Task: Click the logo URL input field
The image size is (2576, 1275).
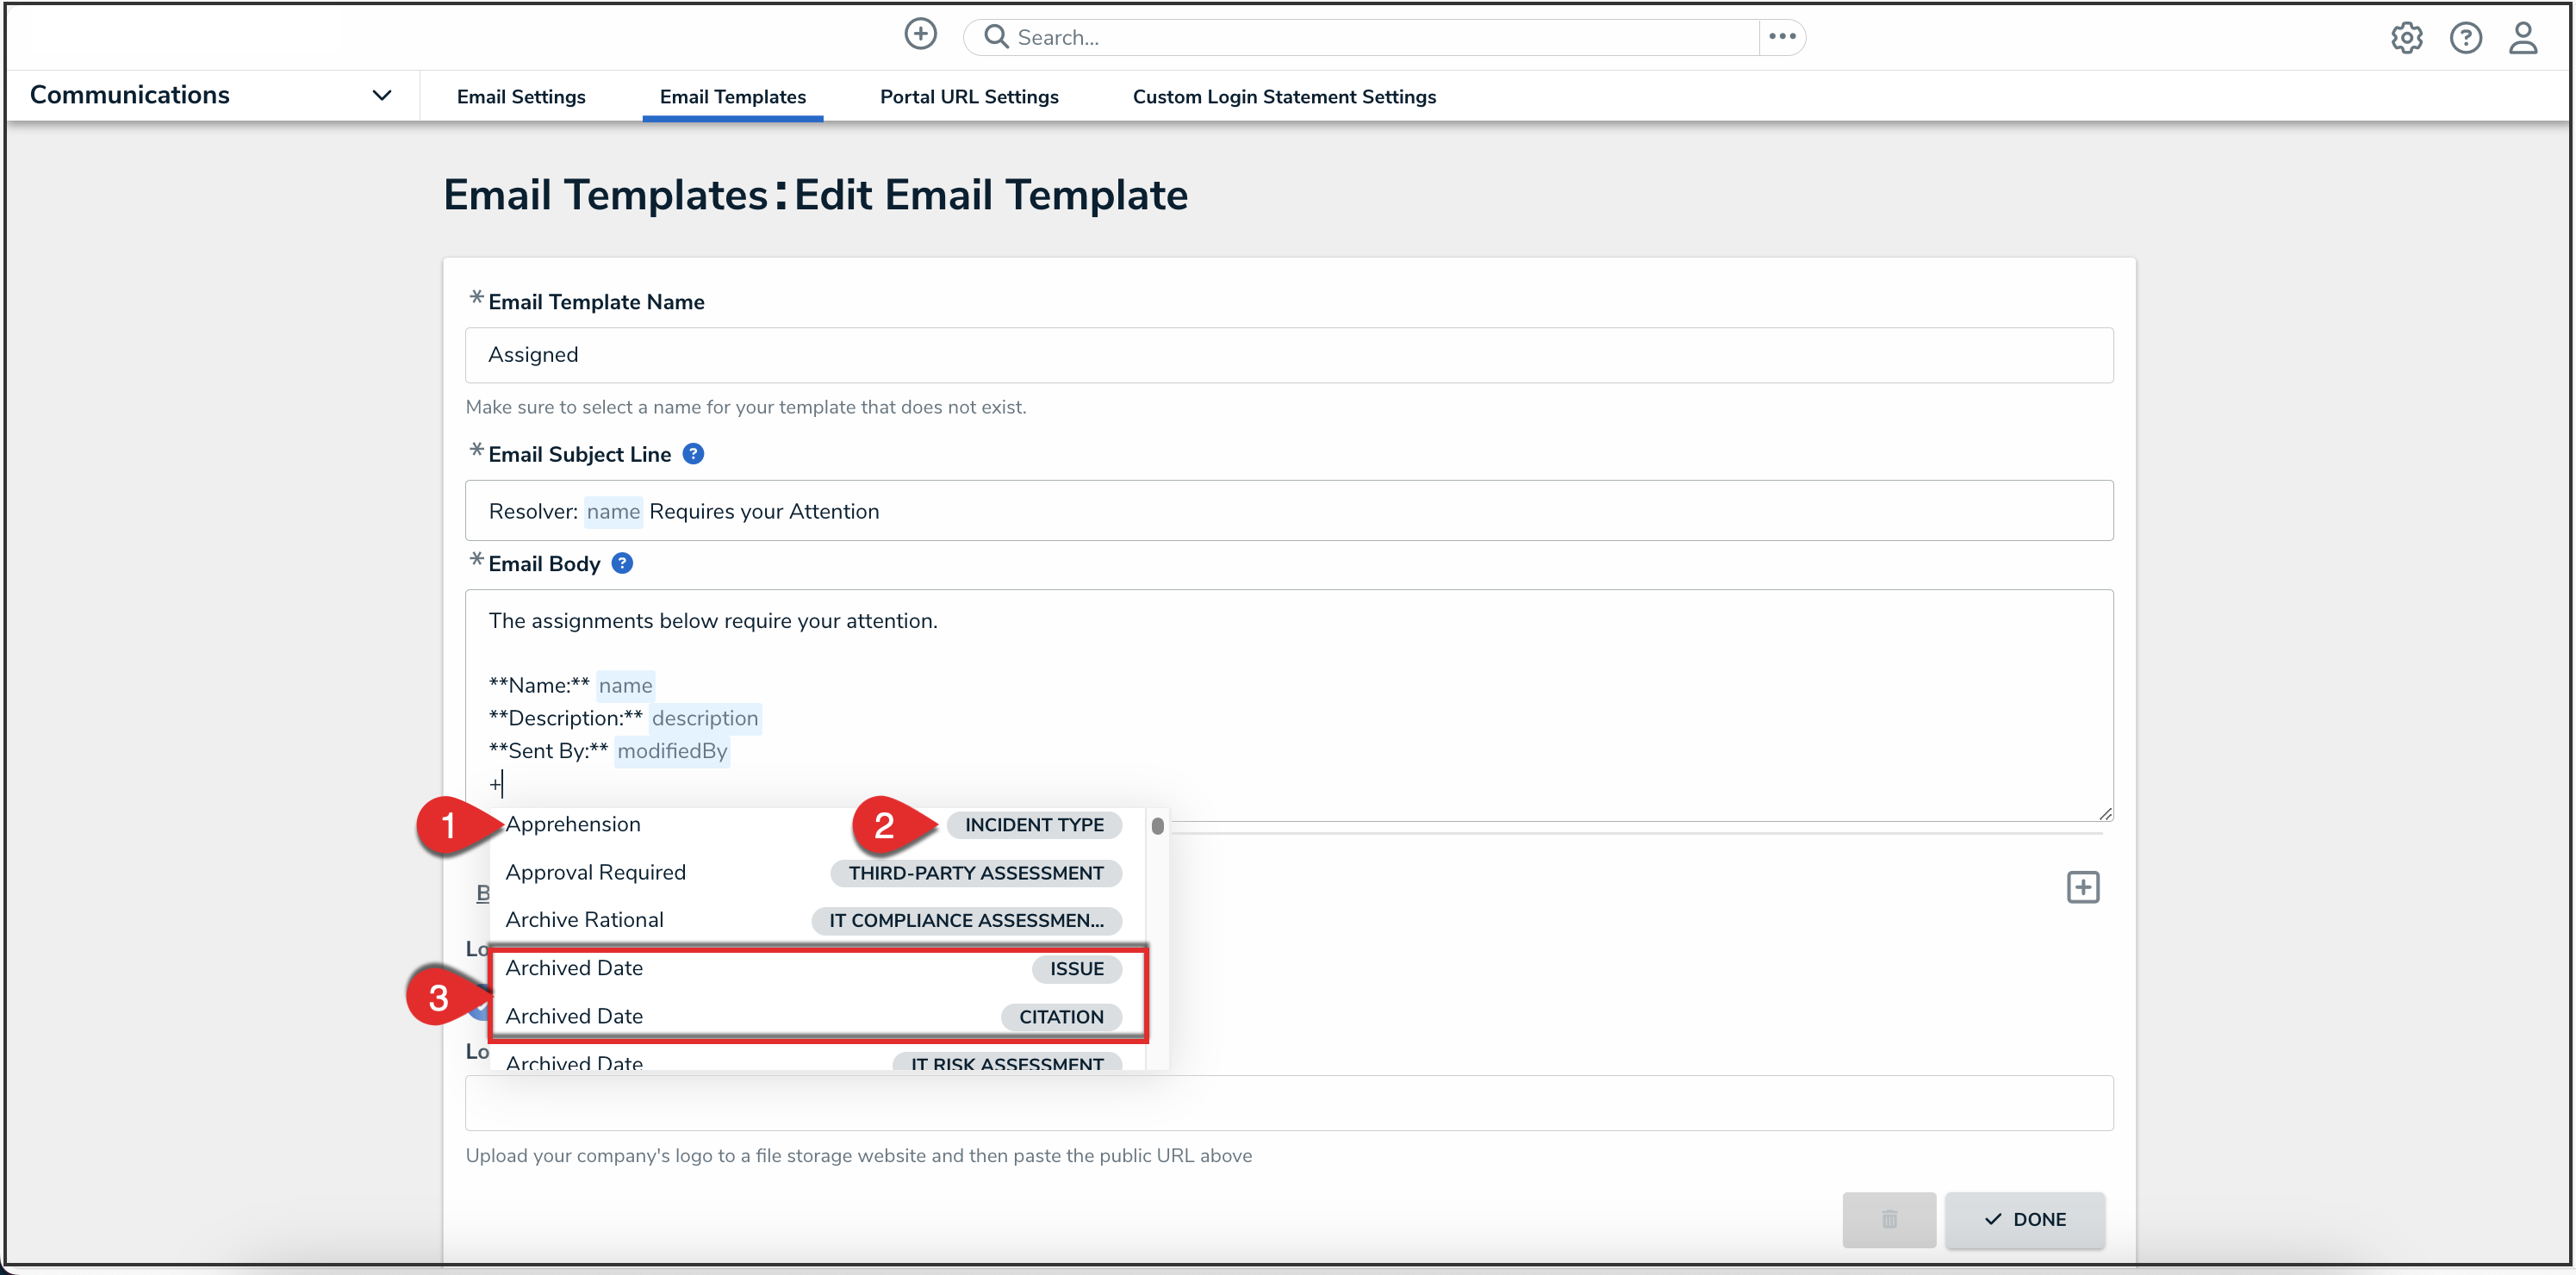Action: (x=1288, y=1103)
